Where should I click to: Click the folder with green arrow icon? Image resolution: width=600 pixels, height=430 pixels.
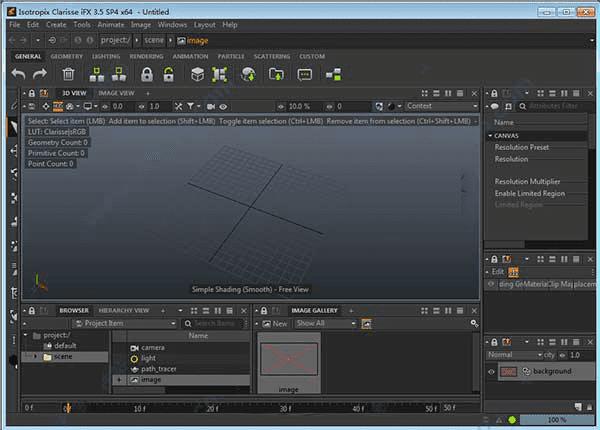tap(276, 74)
